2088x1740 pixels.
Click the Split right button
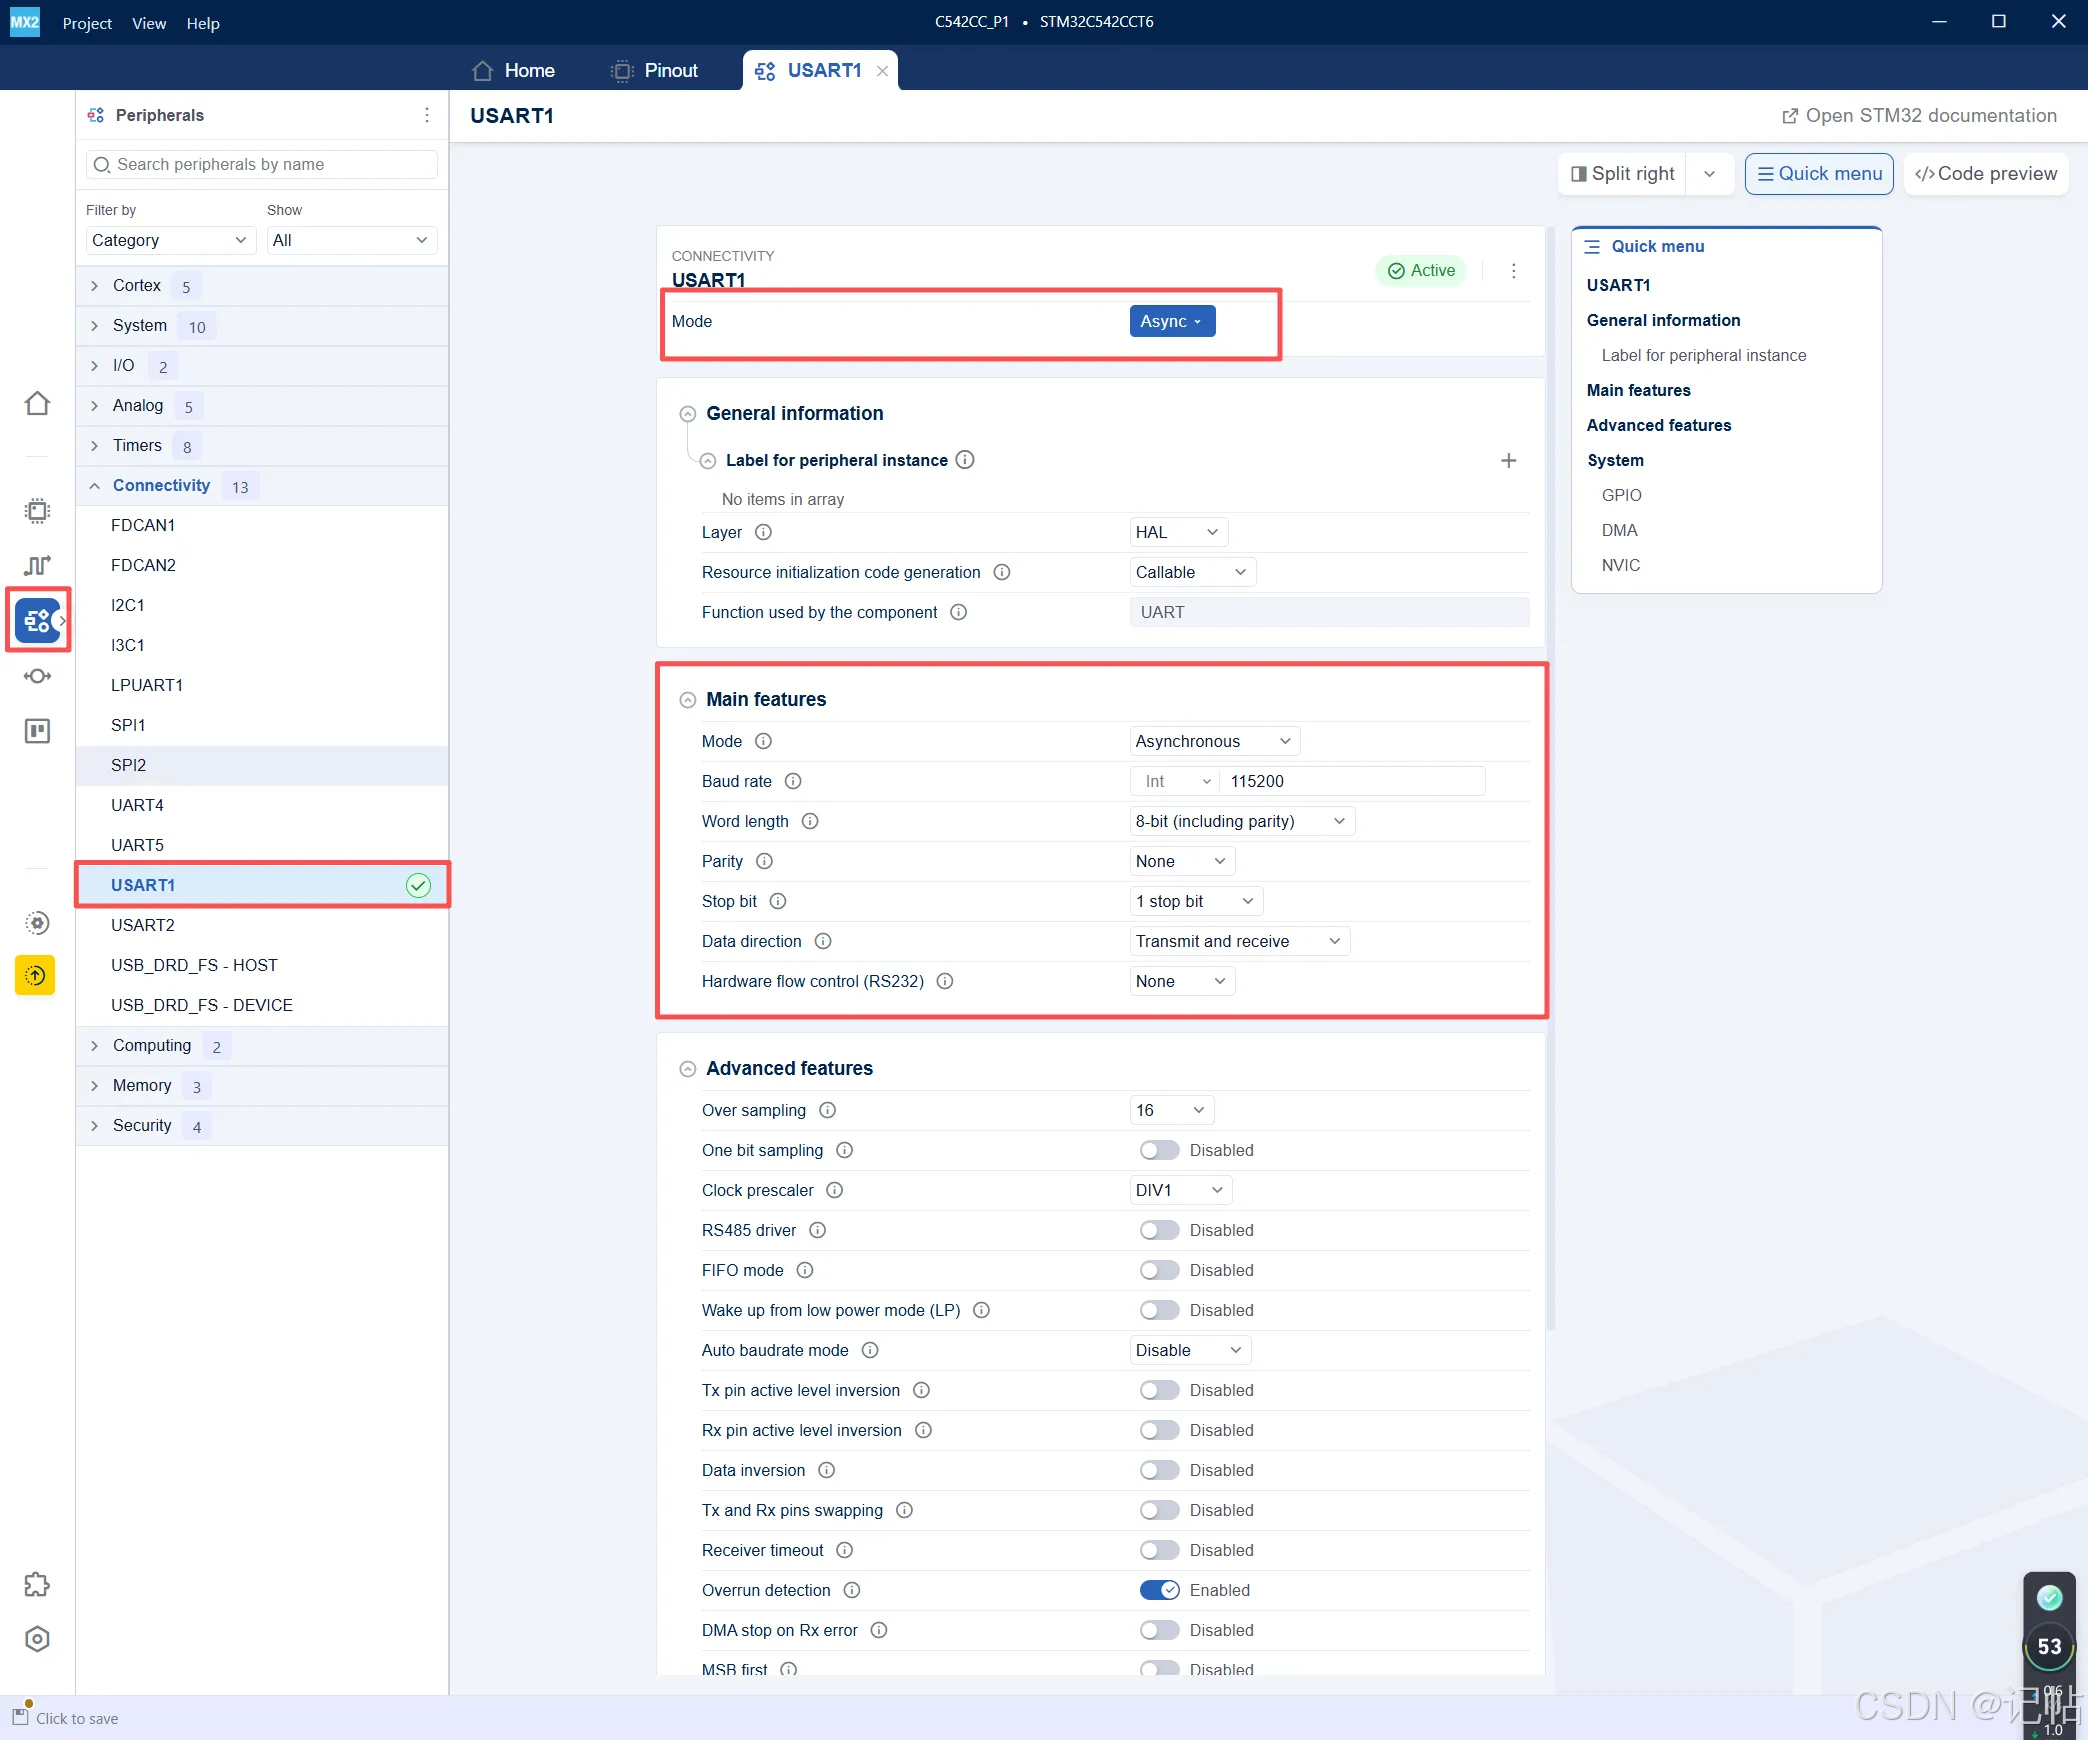click(1623, 174)
